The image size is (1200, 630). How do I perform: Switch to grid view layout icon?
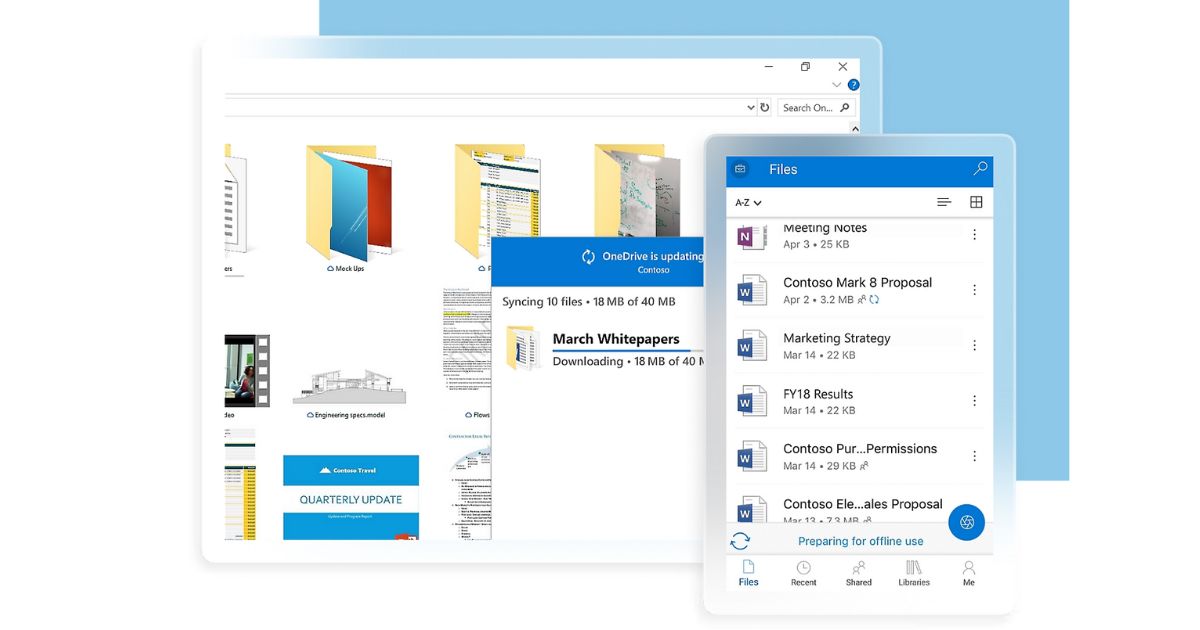[976, 202]
